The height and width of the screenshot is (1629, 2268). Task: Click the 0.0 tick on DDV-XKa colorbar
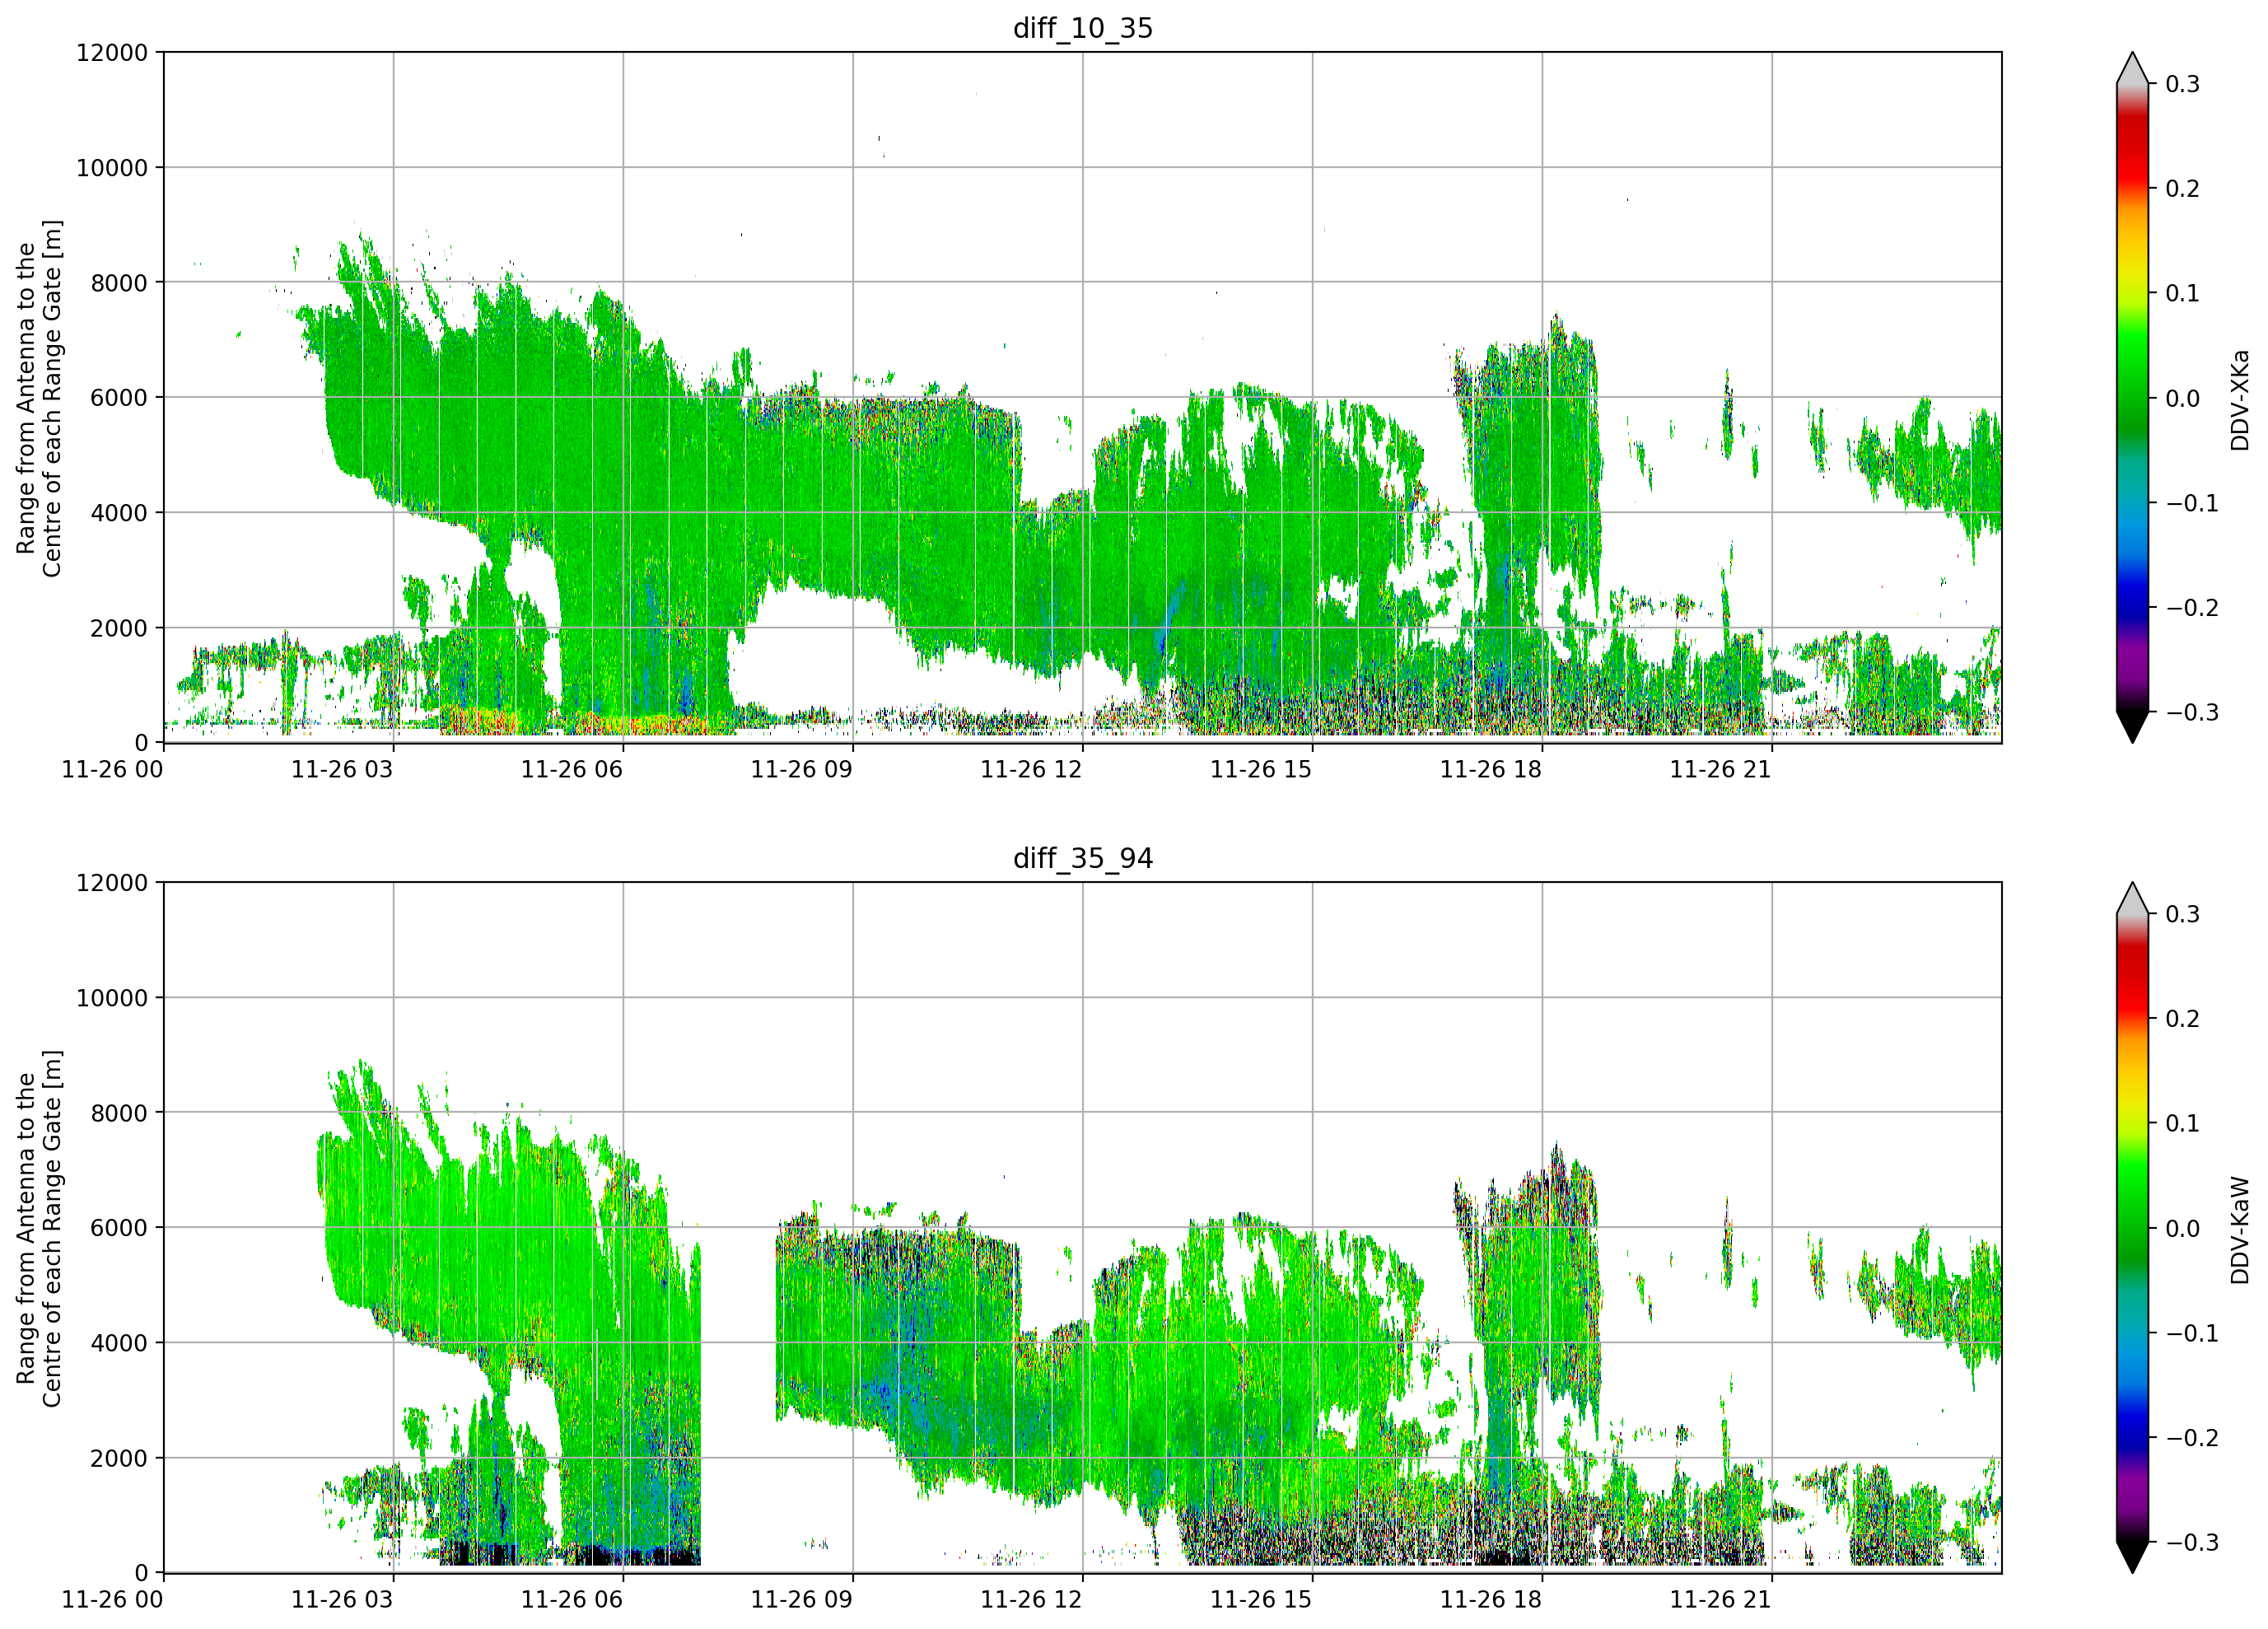2183,398
